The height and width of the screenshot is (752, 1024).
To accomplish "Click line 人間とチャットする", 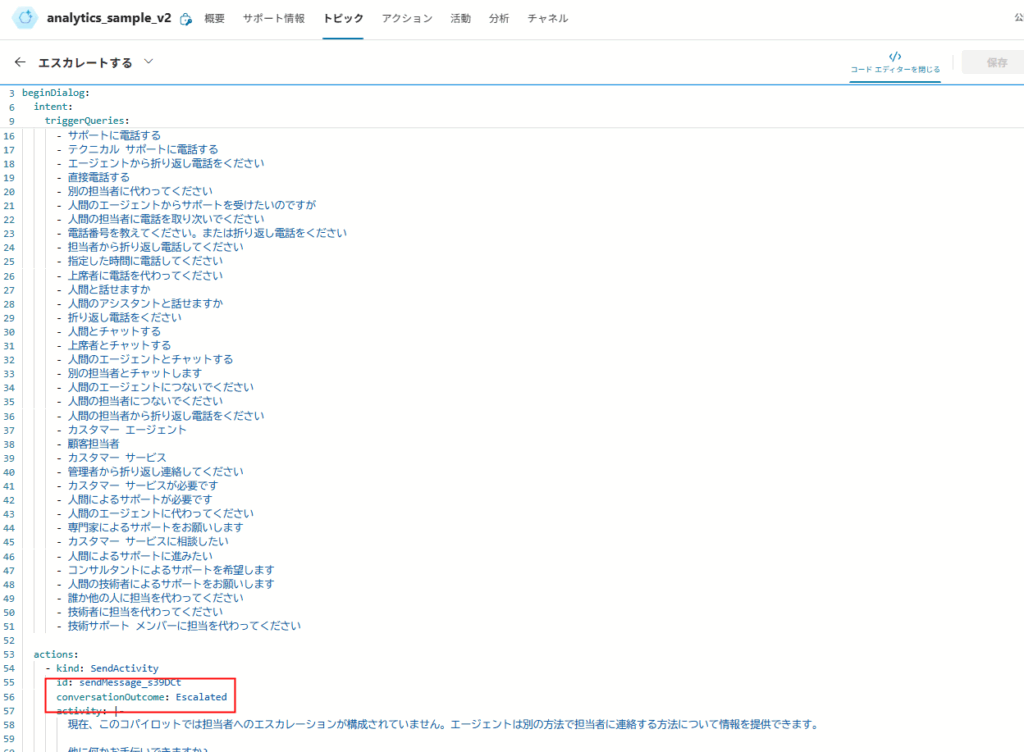I will tap(114, 332).
